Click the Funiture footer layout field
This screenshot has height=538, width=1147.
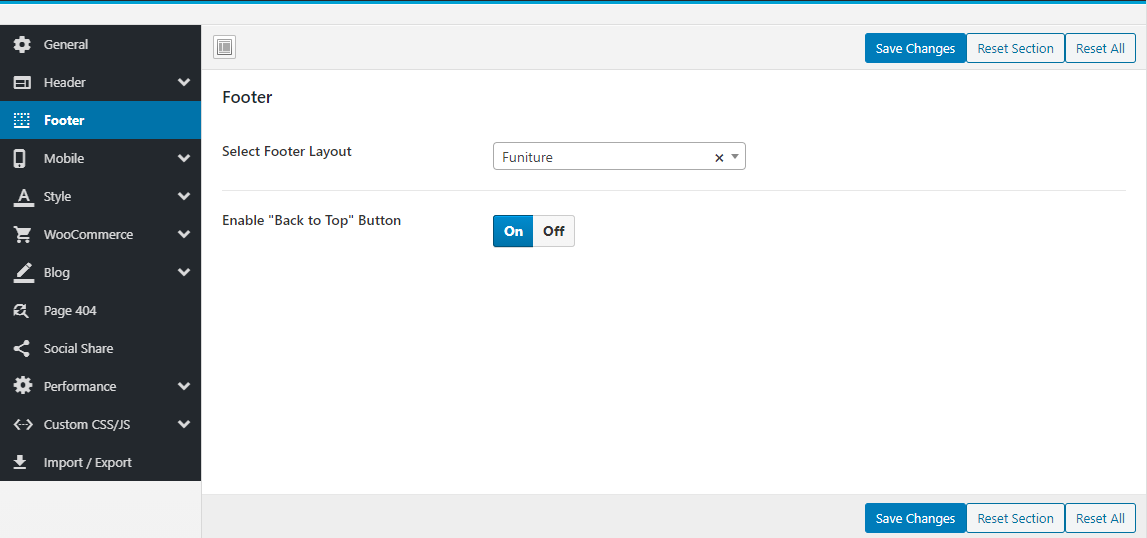pos(619,157)
